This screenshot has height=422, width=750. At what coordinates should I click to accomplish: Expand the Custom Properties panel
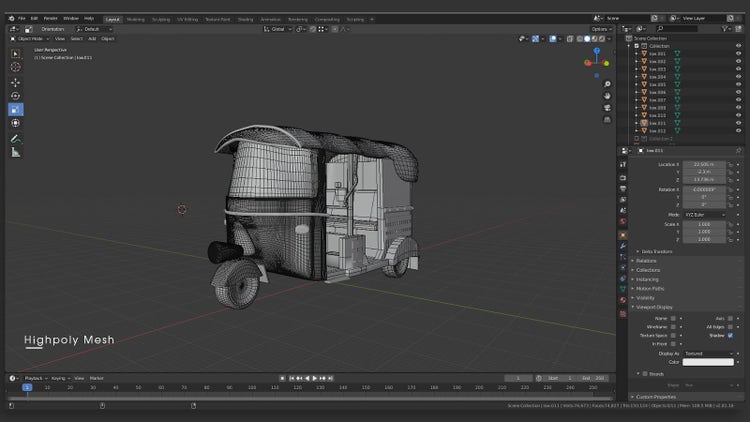(655, 397)
